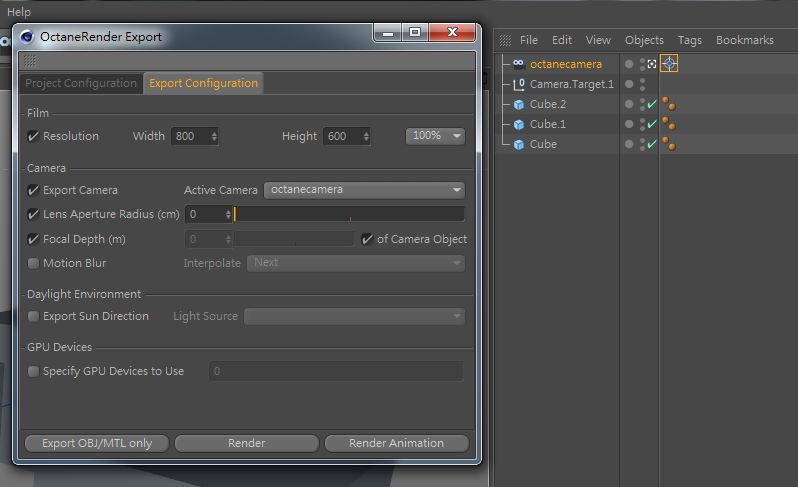Toggle the green checkmark on Cube
The image size is (798, 487).
pyautogui.click(x=652, y=144)
